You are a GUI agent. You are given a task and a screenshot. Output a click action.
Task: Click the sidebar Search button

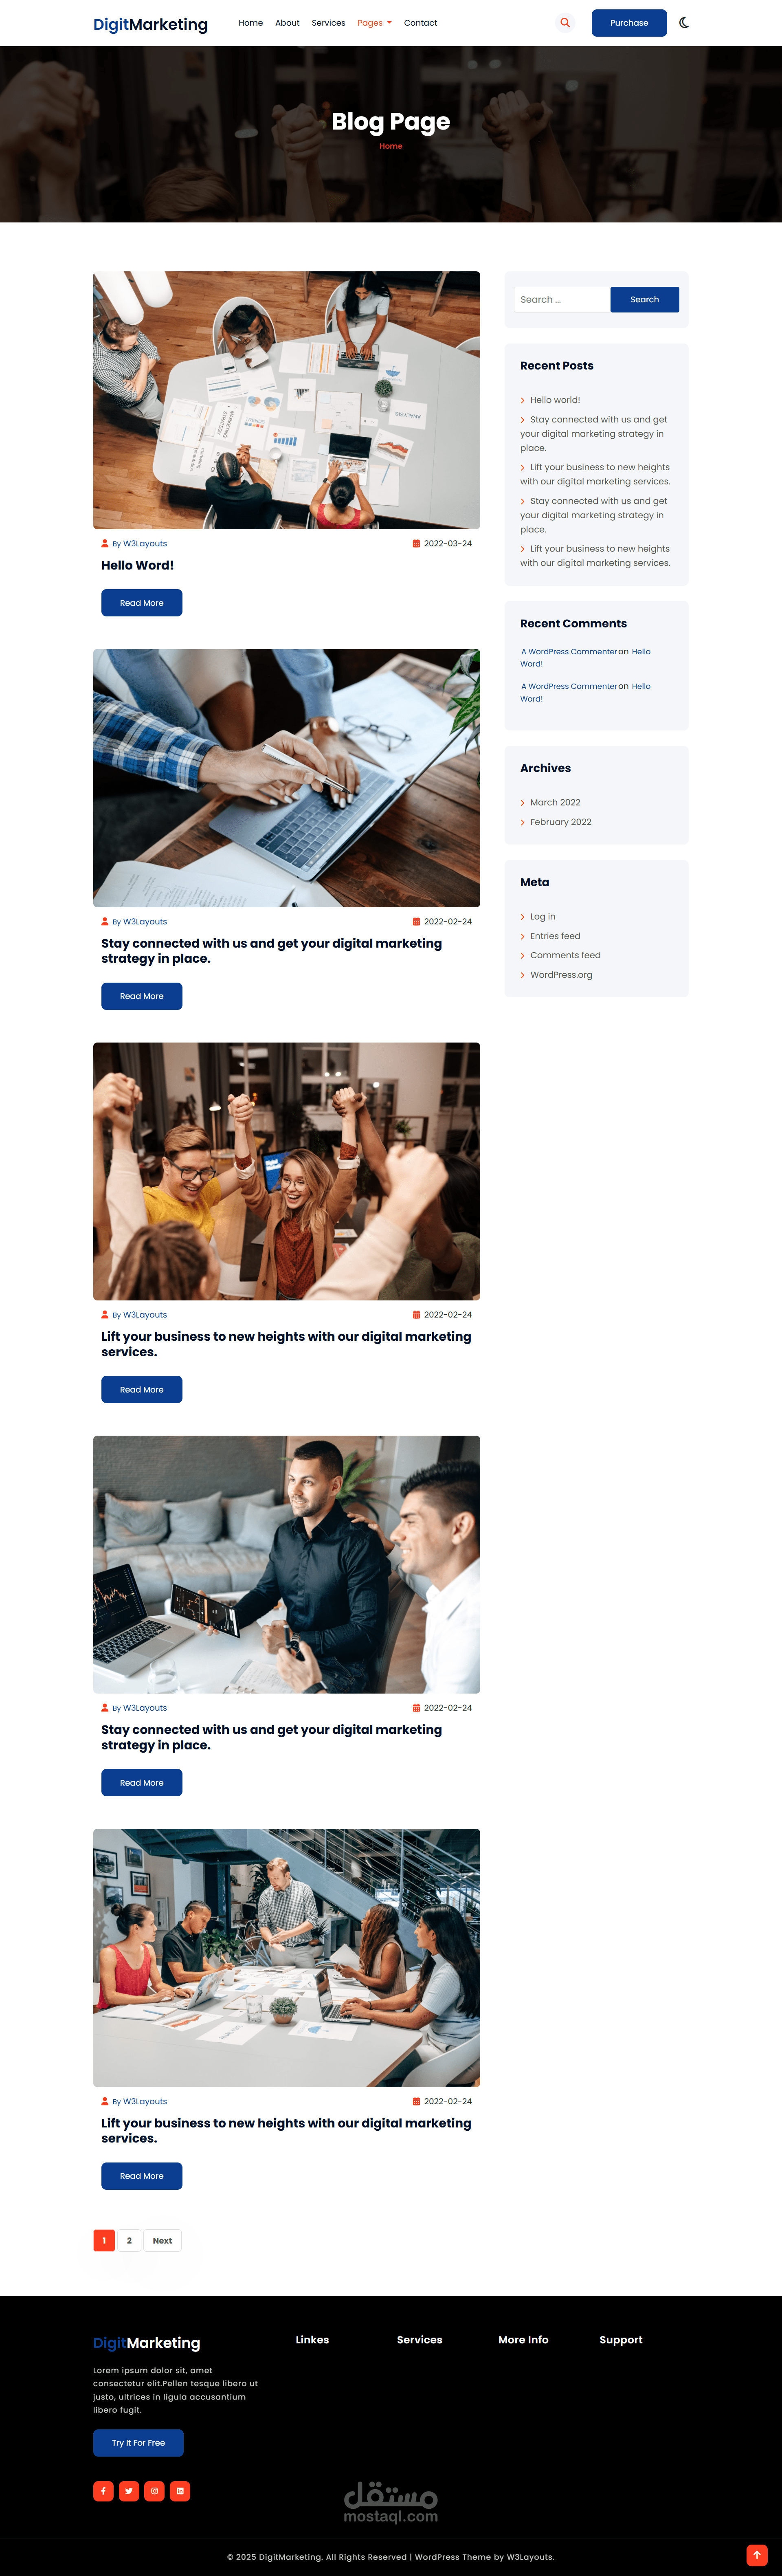click(x=645, y=299)
